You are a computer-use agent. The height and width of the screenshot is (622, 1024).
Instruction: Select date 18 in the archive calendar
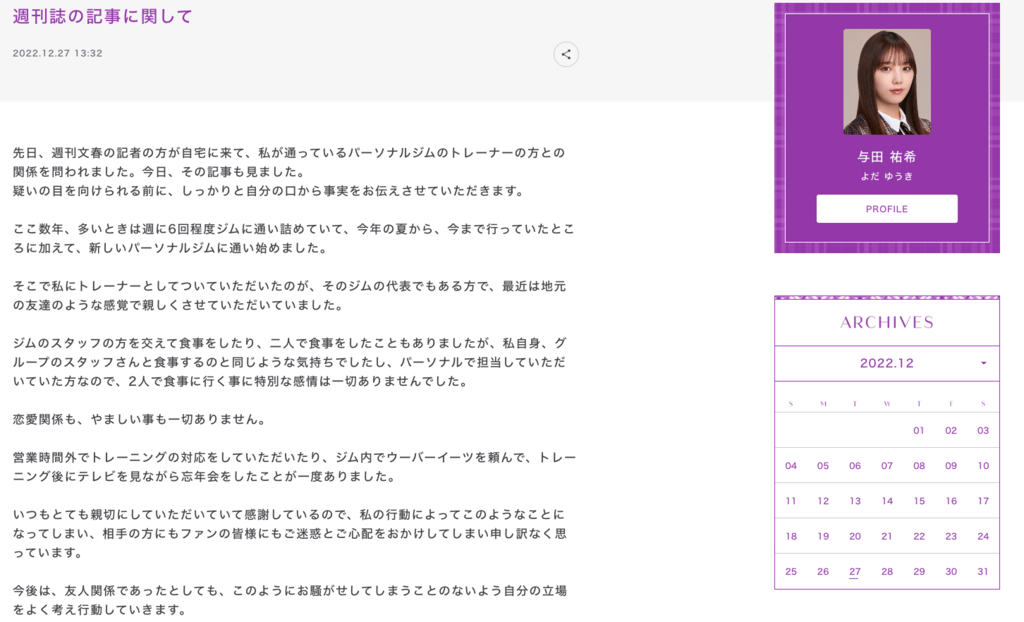tap(791, 536)
